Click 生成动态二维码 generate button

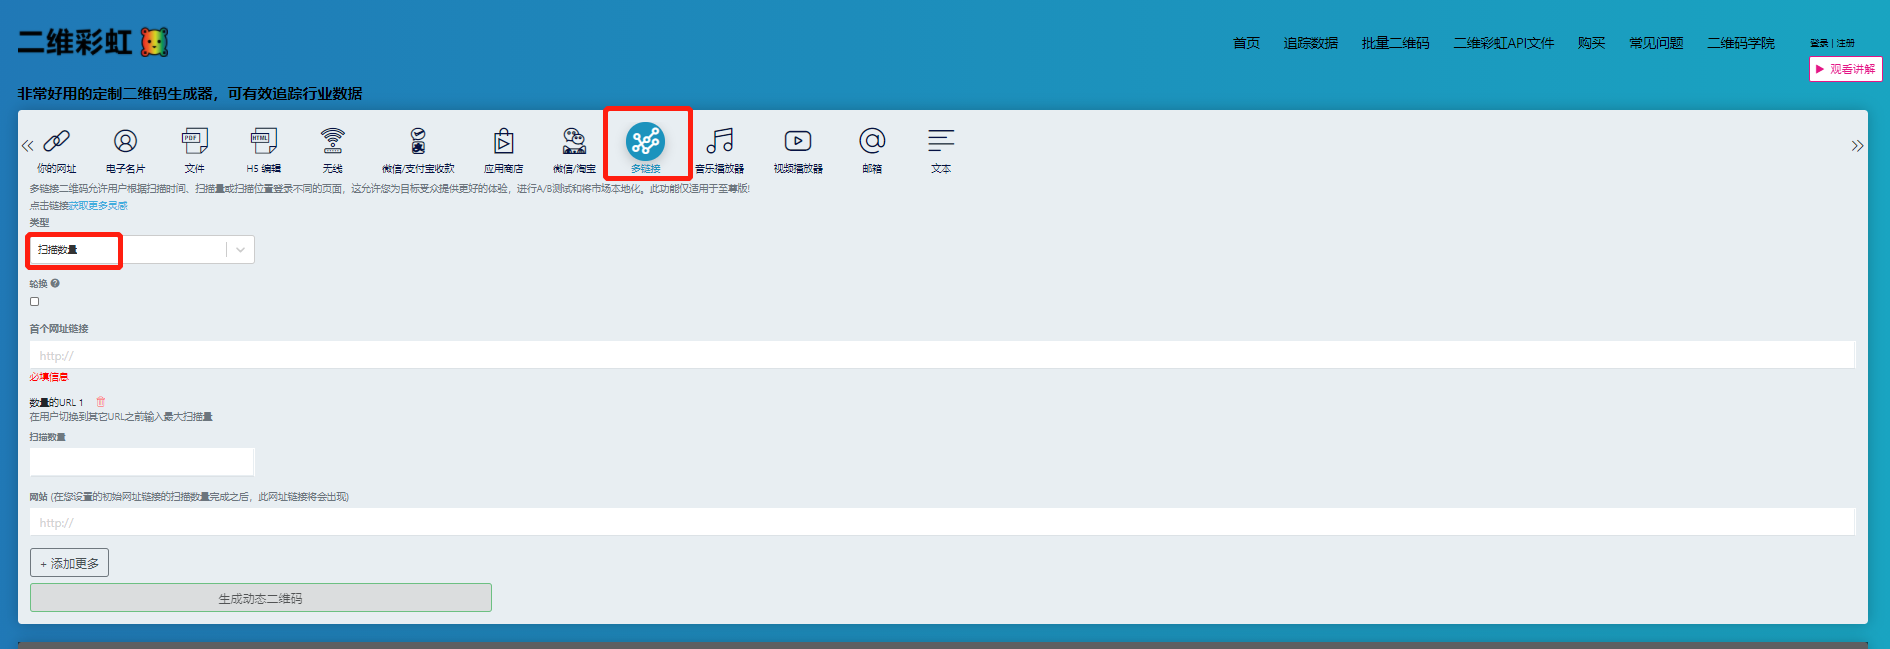pyautogui.click(x=261, y=598)
